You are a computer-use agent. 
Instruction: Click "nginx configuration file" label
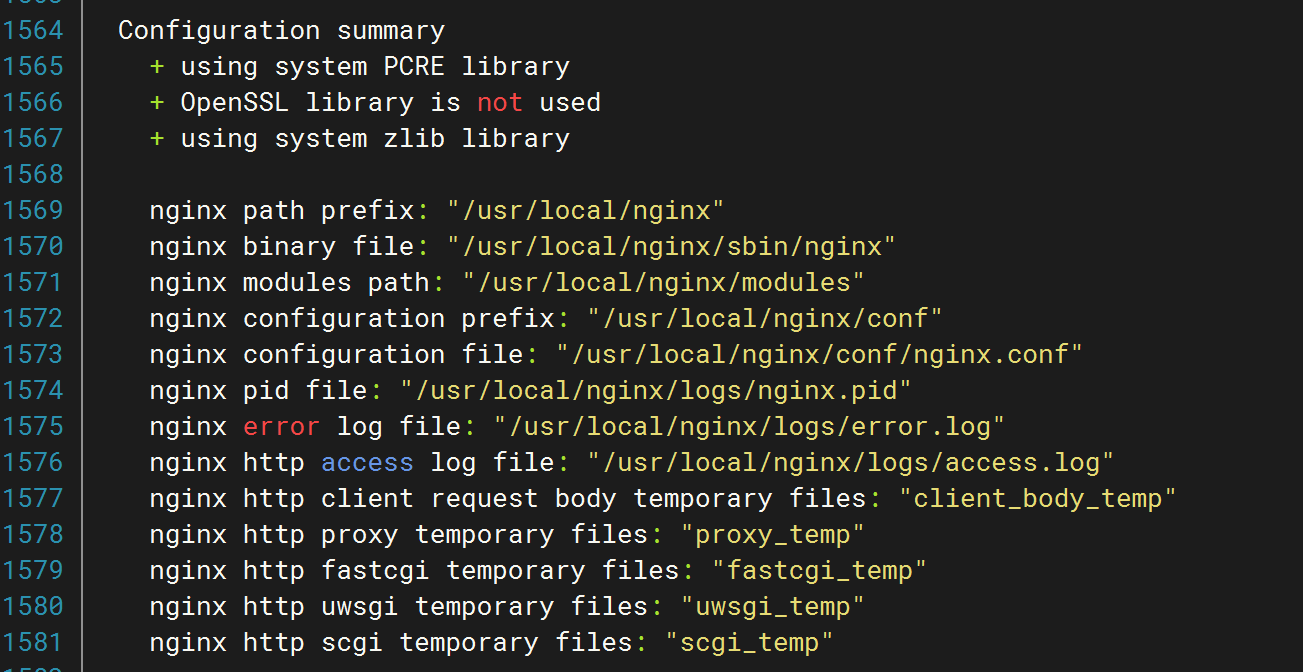(x=337, y=355)
